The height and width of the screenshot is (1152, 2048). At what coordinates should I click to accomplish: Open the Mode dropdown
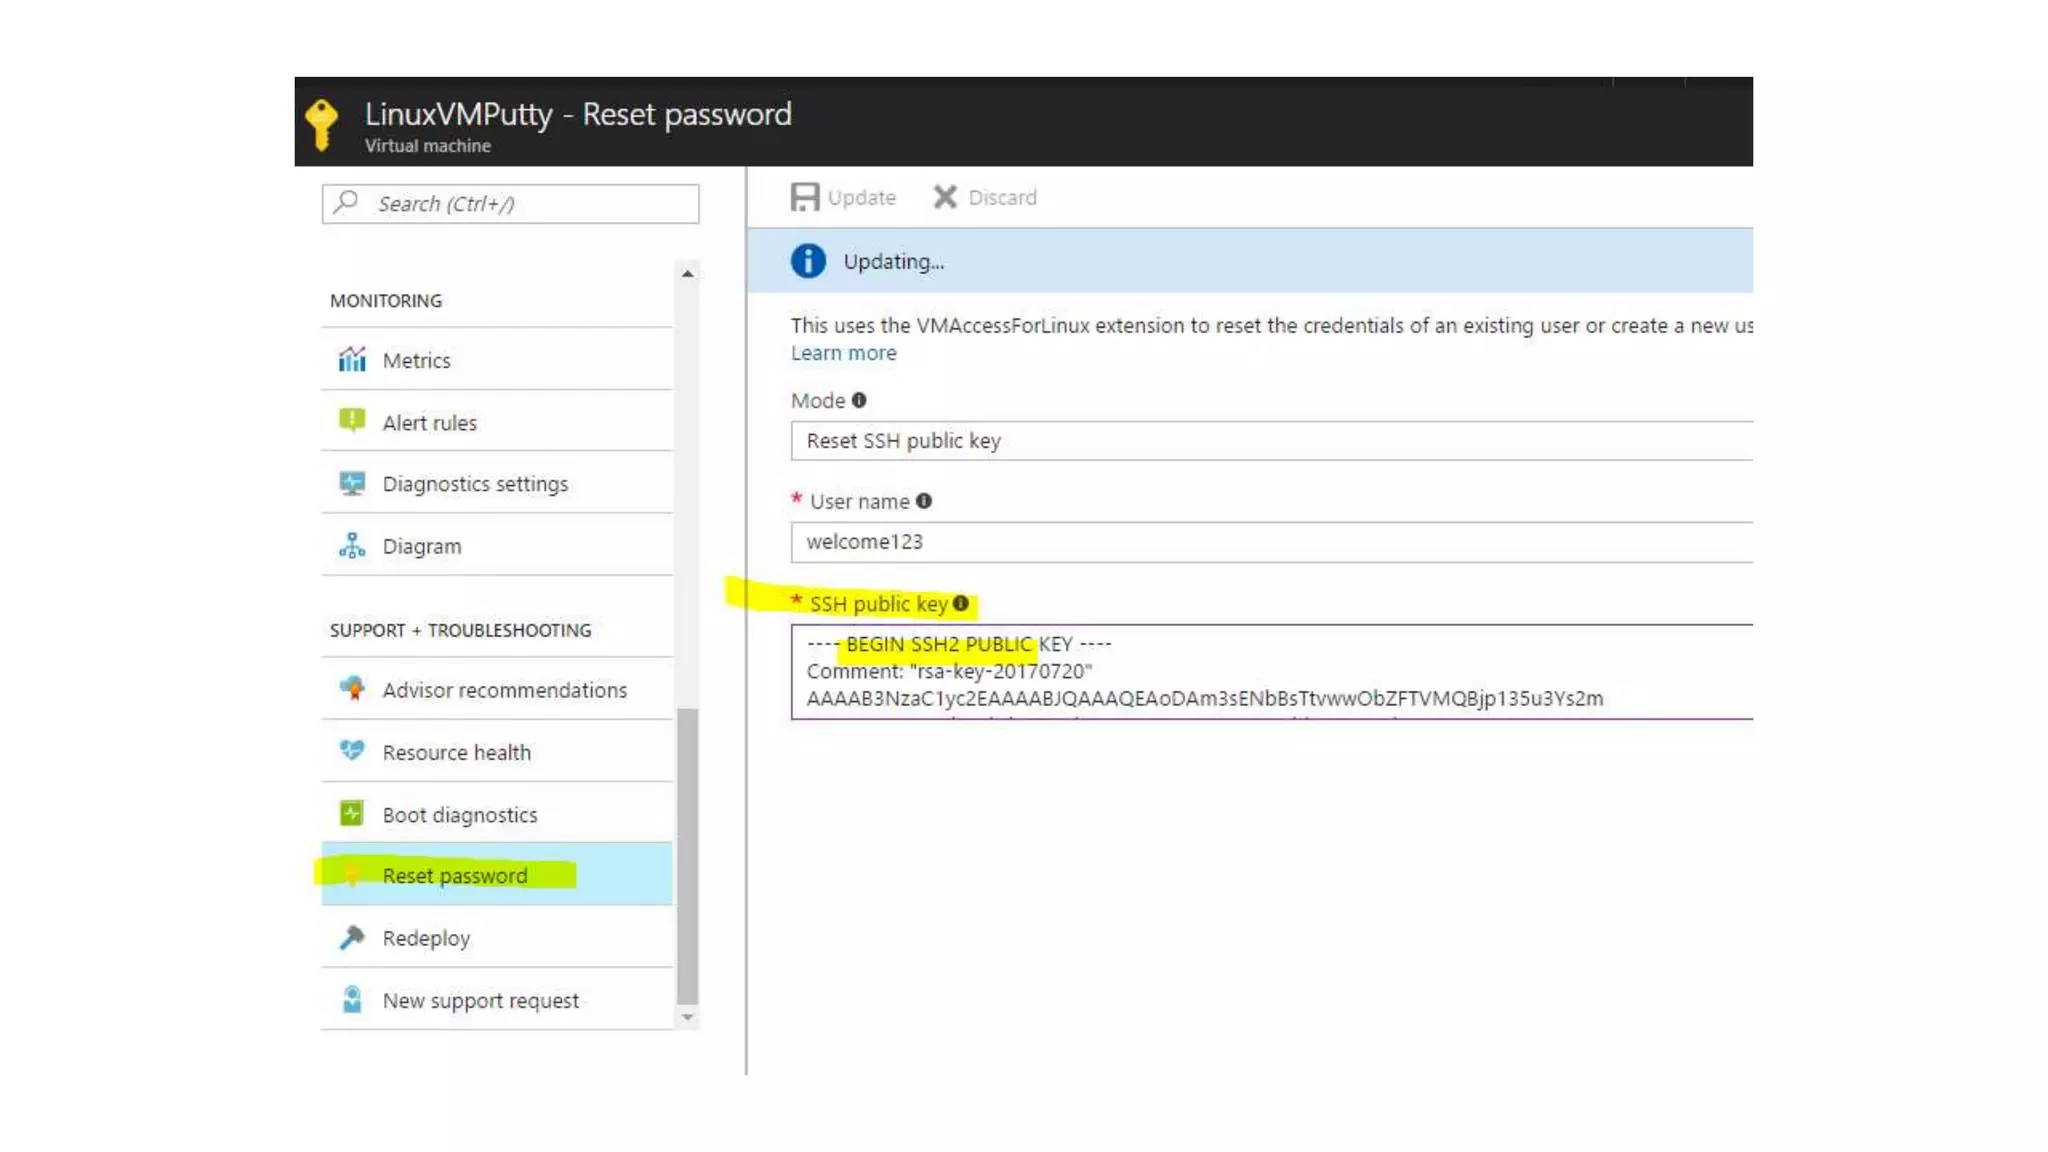(x=1270, y=441)
